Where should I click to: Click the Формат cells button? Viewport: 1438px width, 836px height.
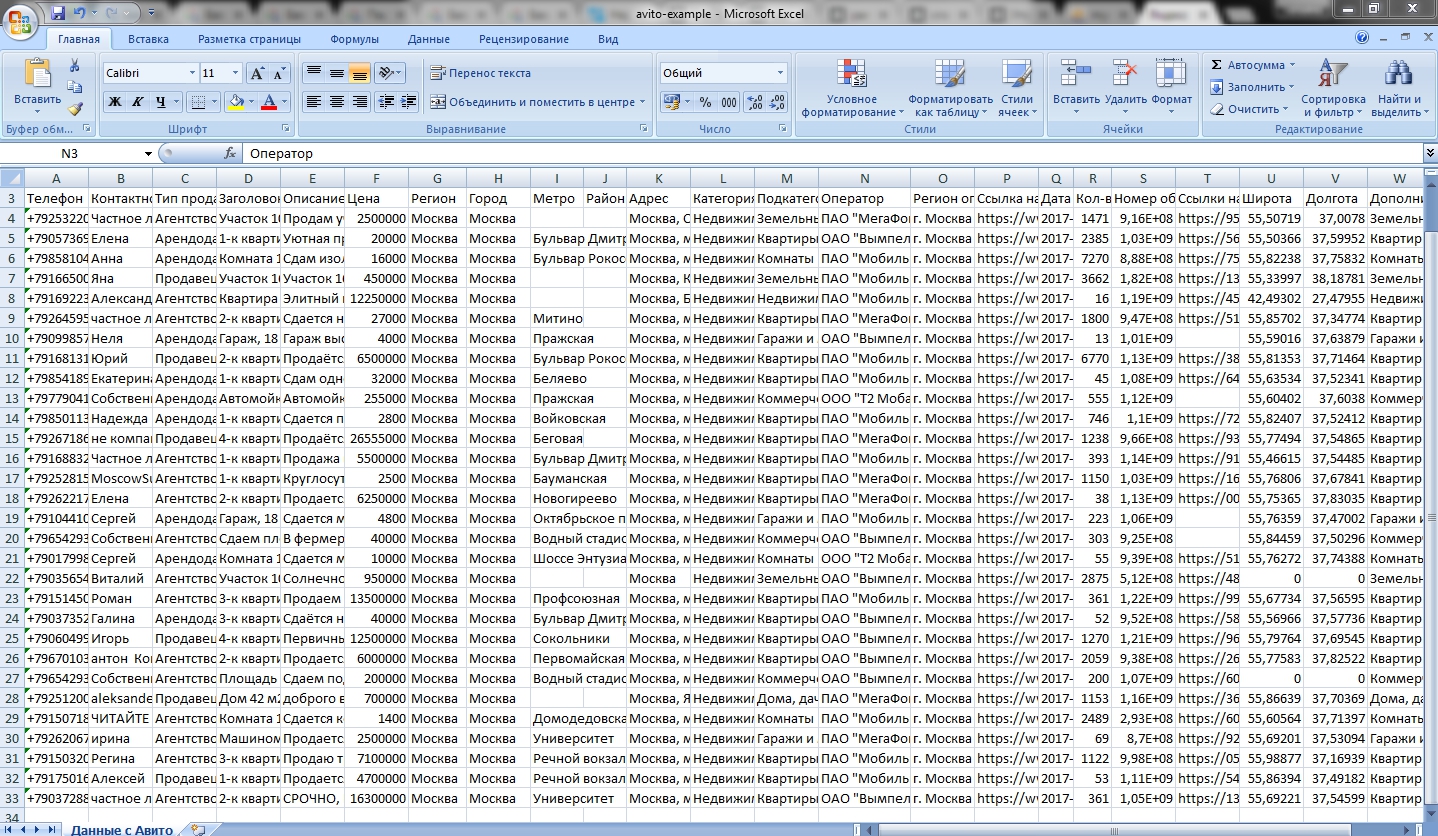1171,86
